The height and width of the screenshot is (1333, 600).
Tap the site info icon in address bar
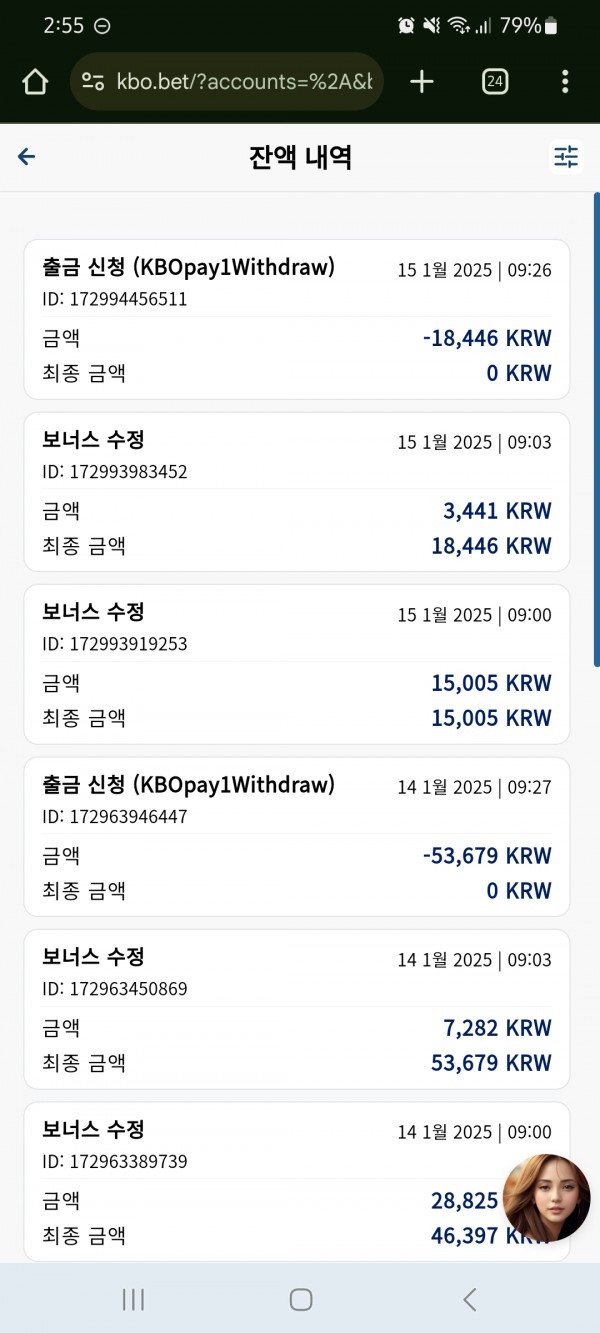pyautogui.click(x=93, y=82)
